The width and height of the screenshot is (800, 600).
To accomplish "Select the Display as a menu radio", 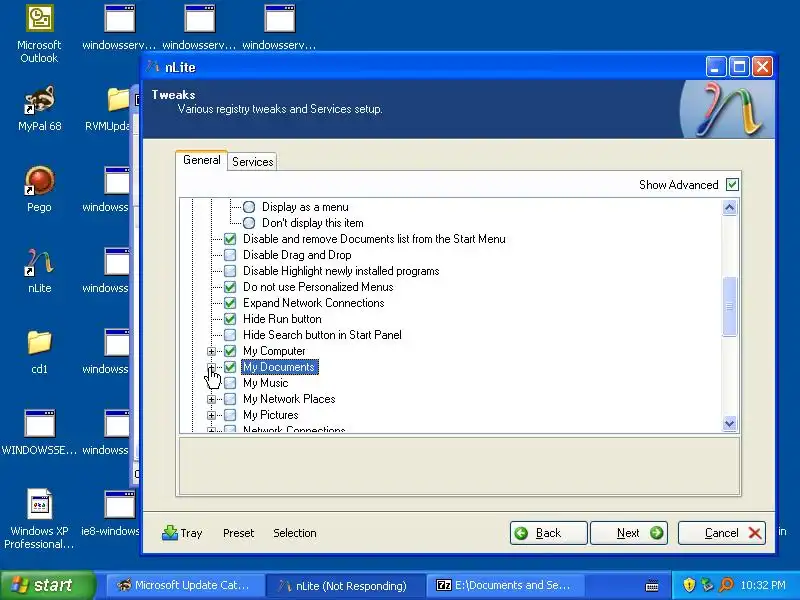I will 249,207.
